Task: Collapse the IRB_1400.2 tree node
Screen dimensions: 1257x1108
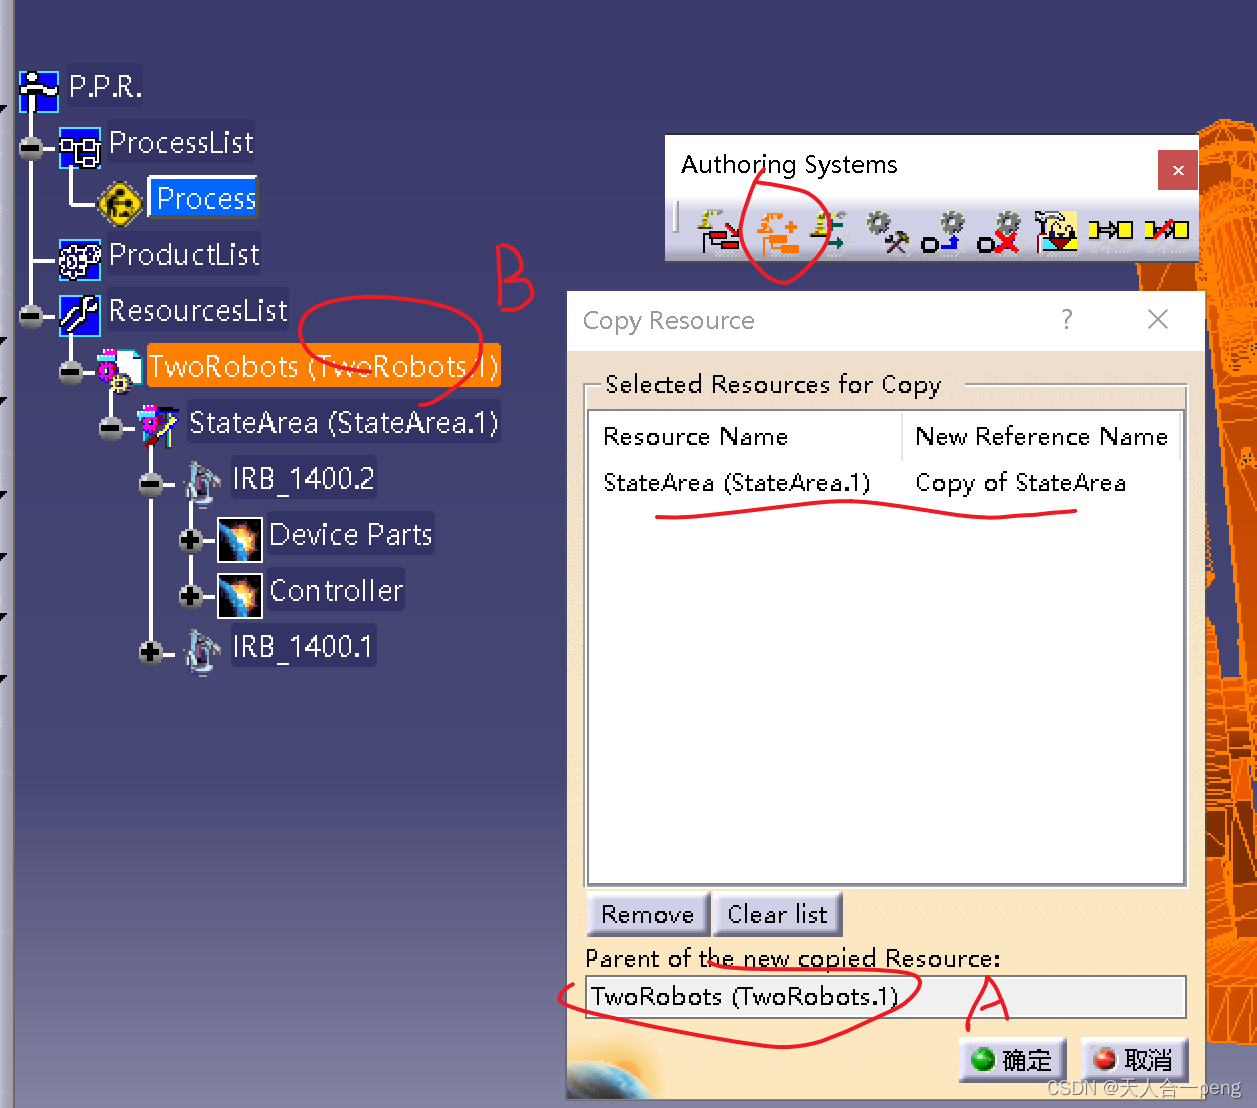Action: pyautogui.click(x=151, y=484)
